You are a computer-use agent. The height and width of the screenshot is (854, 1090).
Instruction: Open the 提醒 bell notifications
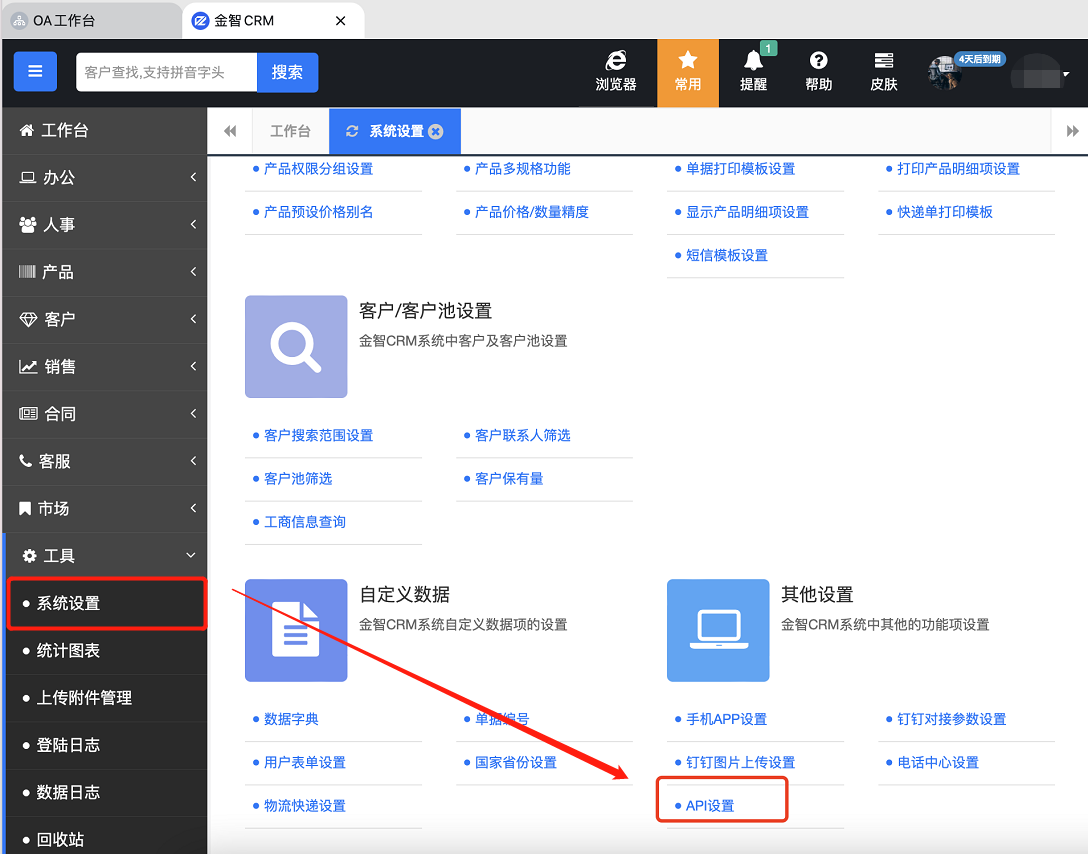[754, 72]
